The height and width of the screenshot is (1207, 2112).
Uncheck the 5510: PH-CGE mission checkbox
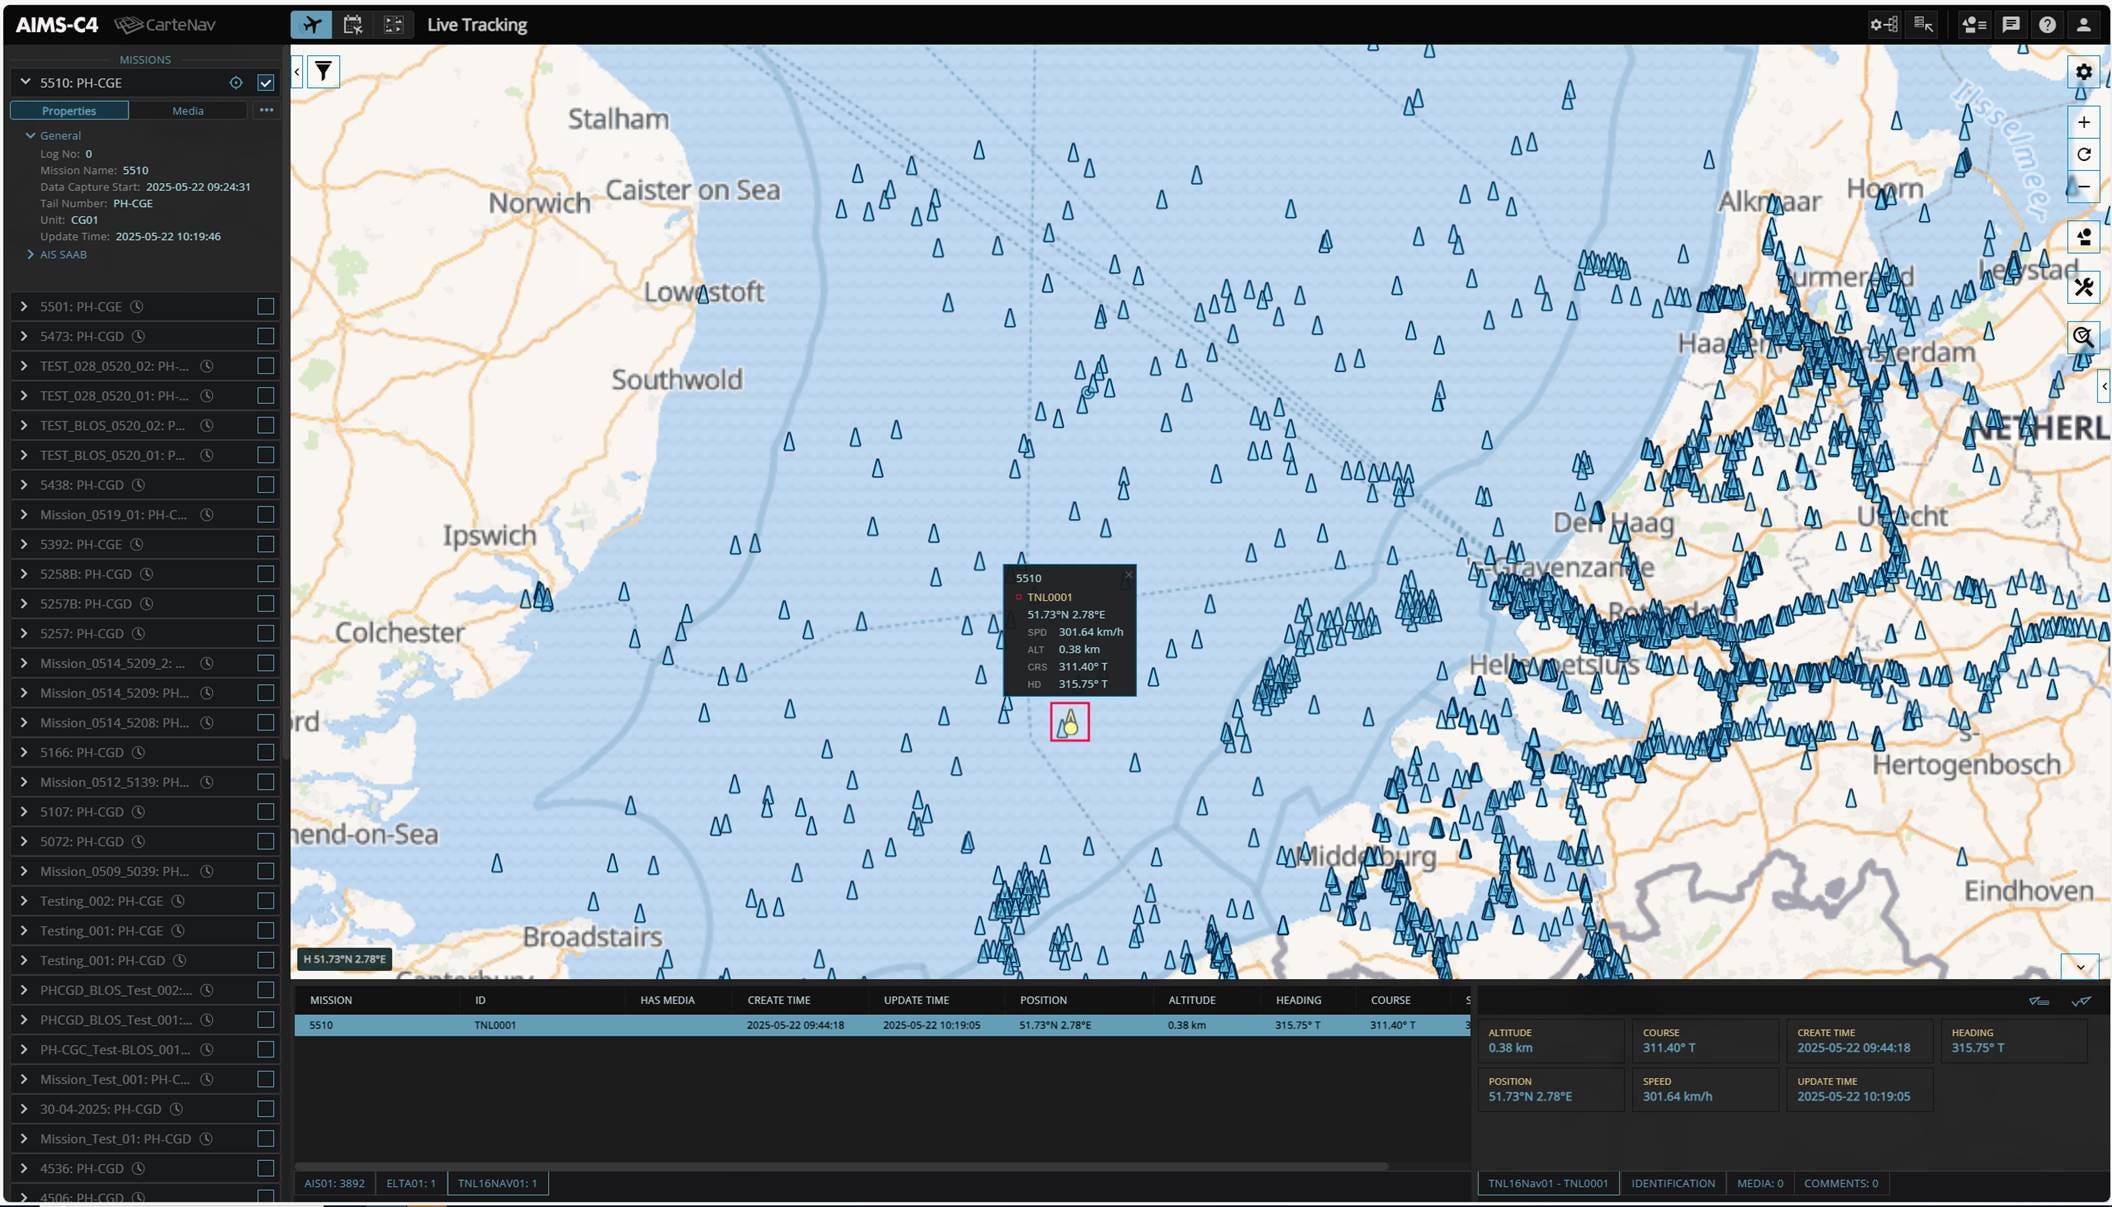click(x=266, y=83)
